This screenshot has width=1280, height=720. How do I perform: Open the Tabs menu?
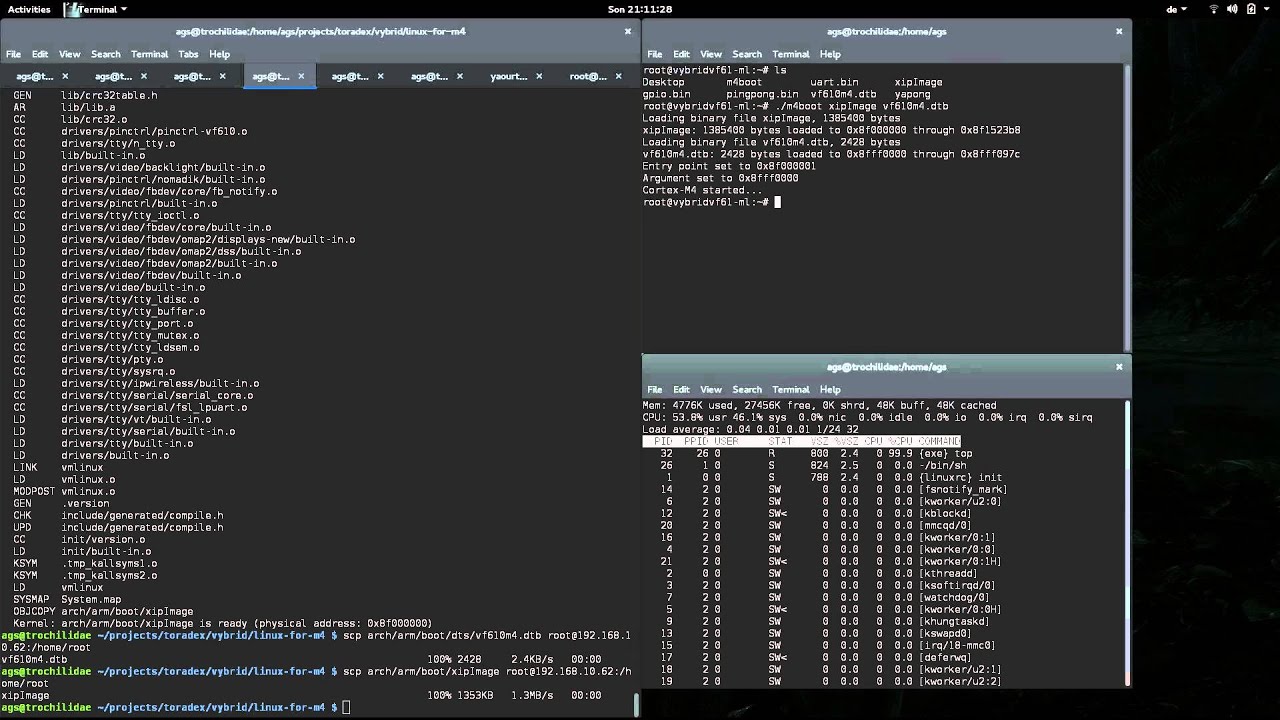click(x=188, y=54)
